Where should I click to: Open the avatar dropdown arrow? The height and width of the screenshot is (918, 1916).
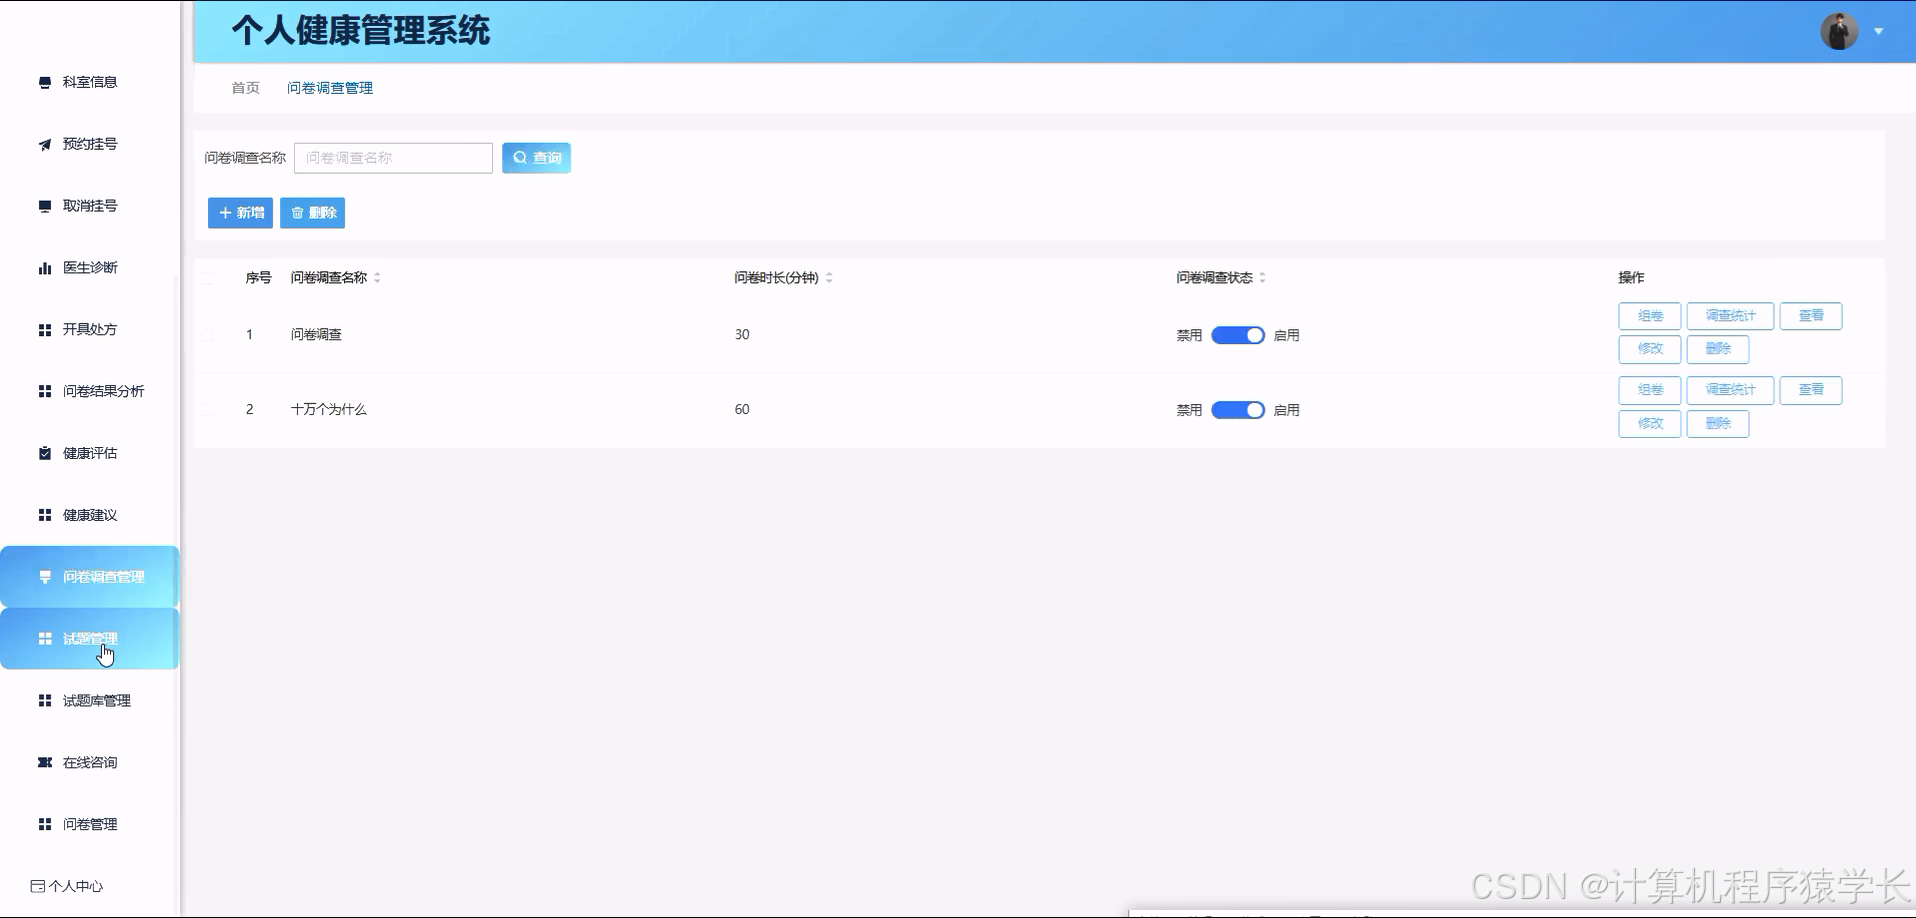click(x=1879, y=31)
